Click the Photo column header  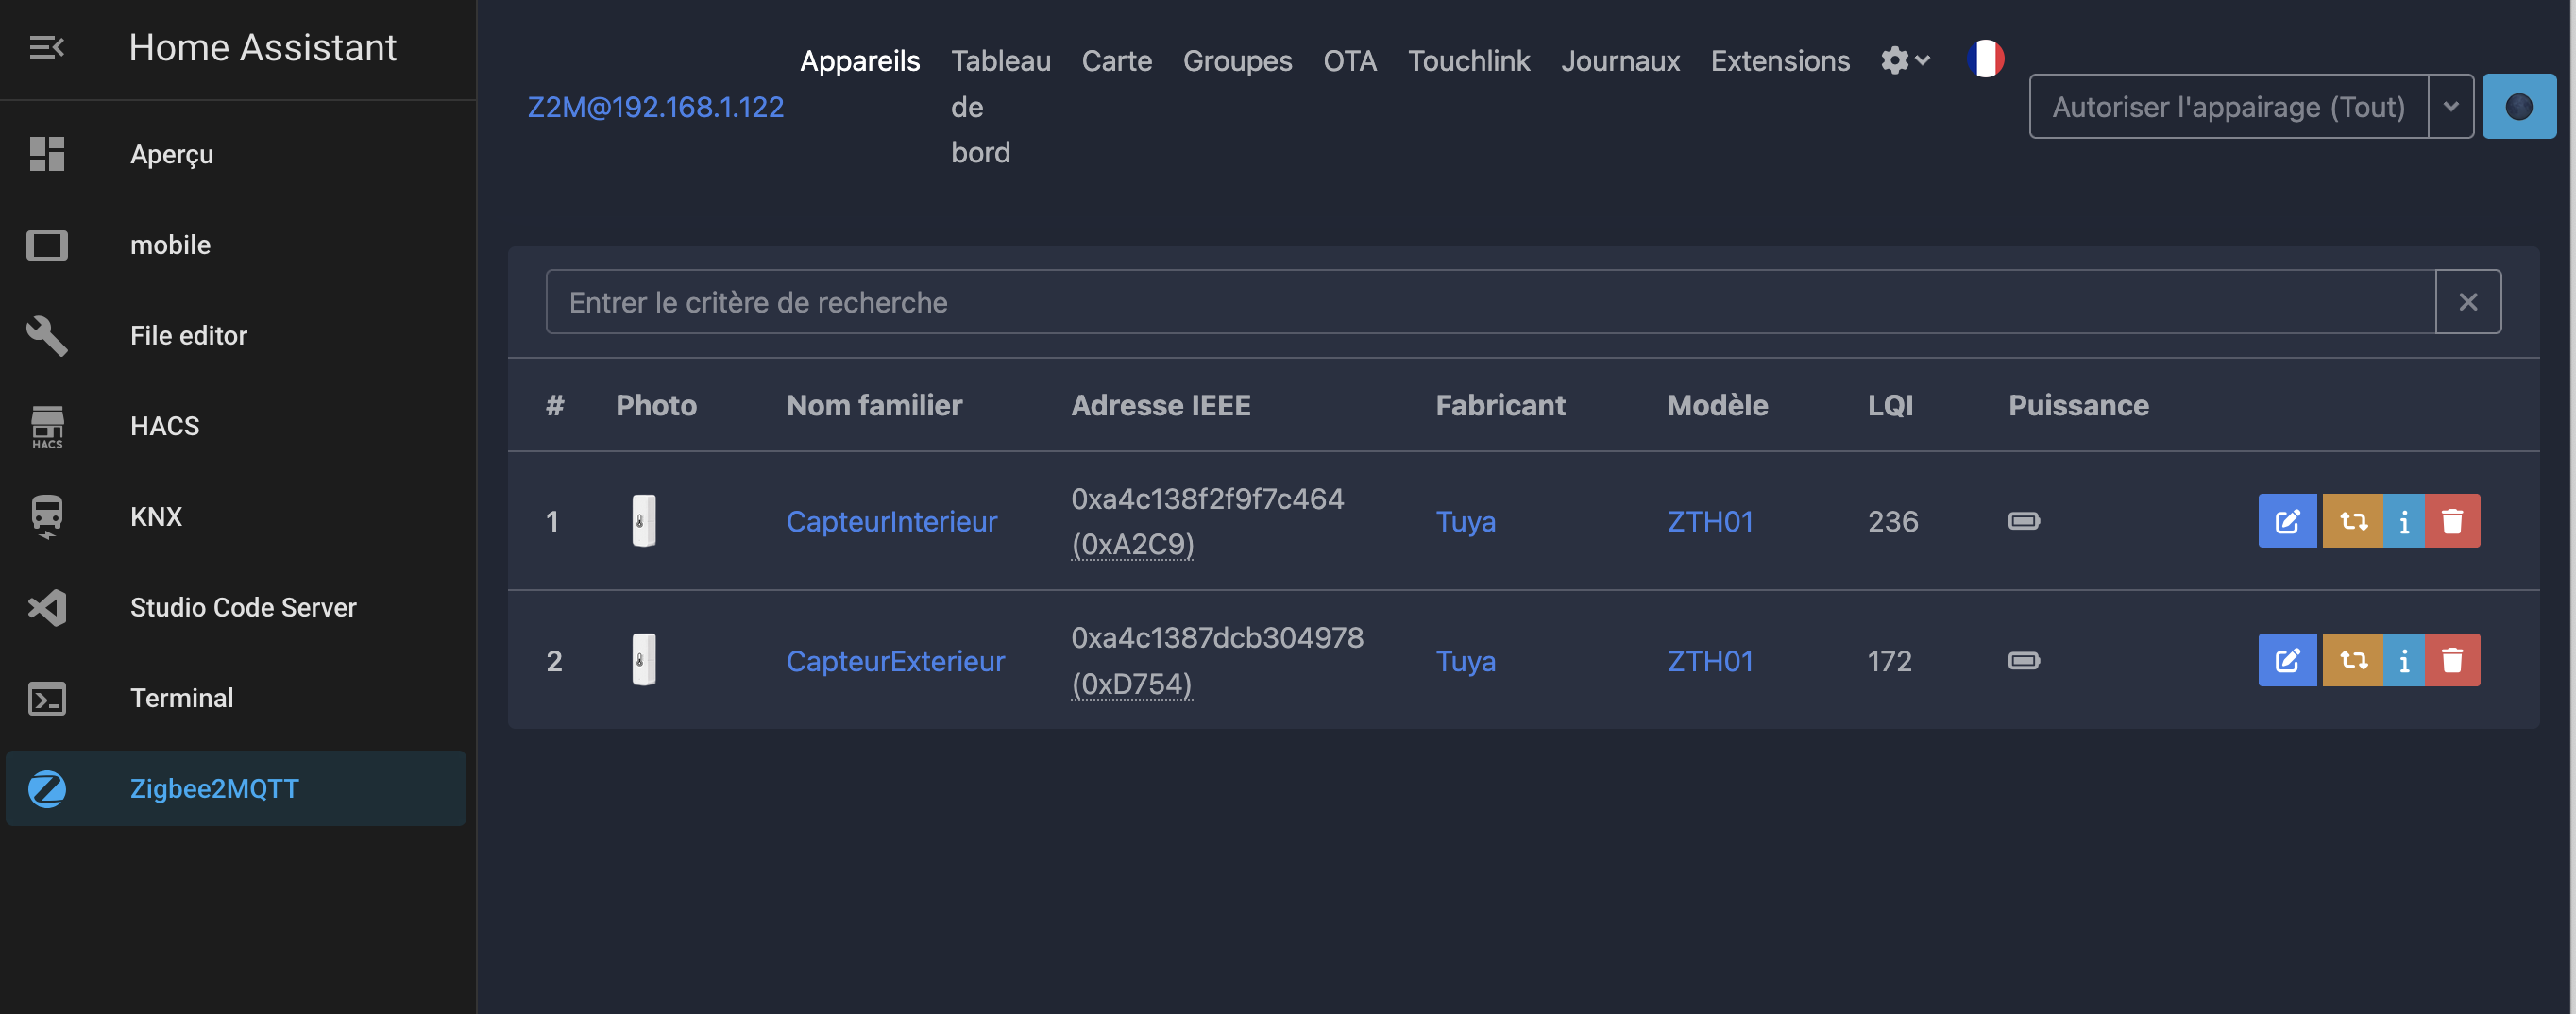click(656, 405)
